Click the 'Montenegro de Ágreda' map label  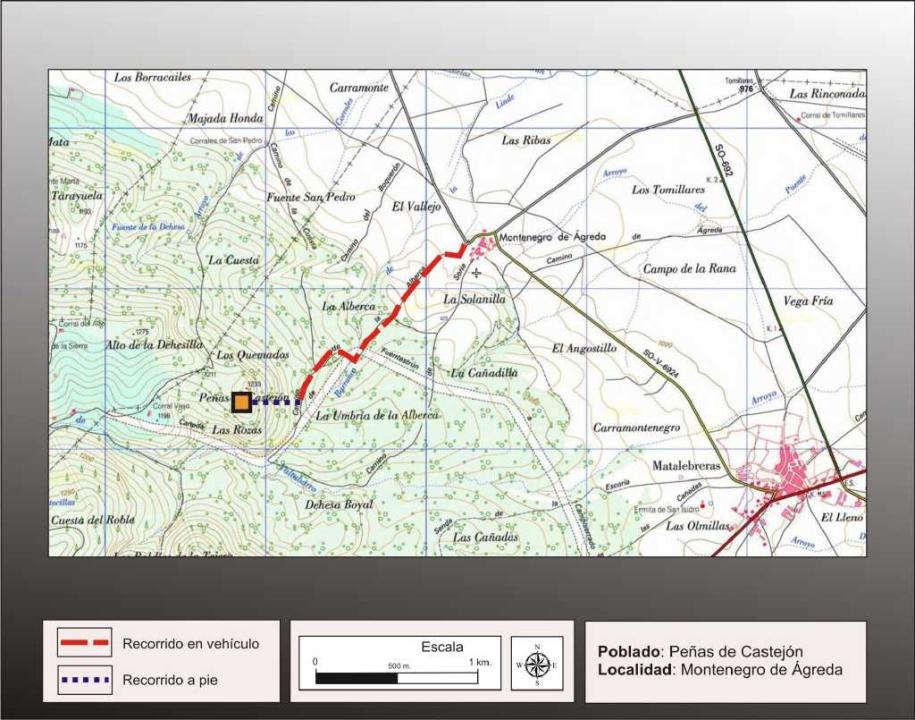point(553,236)
